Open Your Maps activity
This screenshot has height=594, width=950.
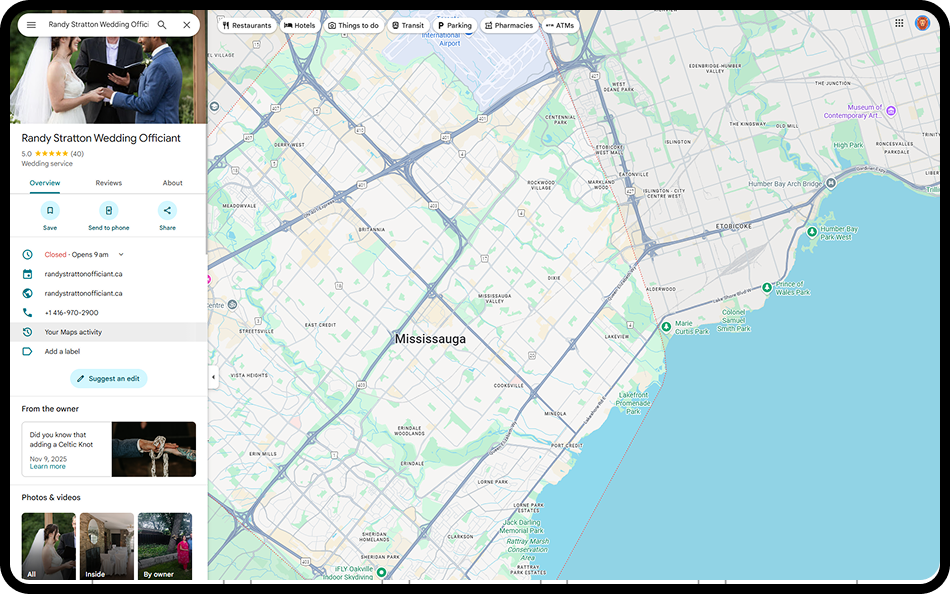pyautogui.click(x=108, y=332)
